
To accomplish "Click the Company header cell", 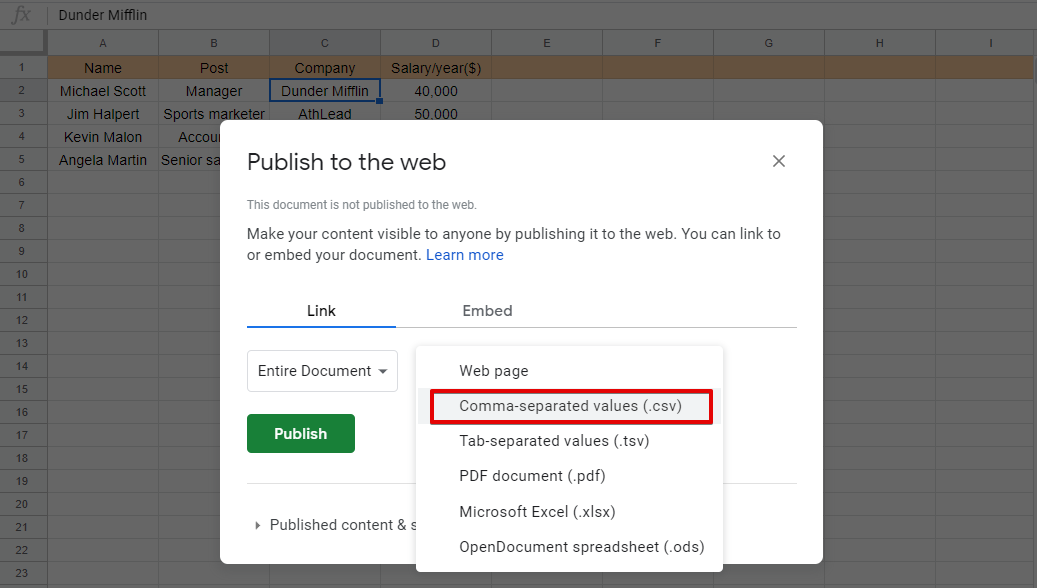I will point(325,67).
